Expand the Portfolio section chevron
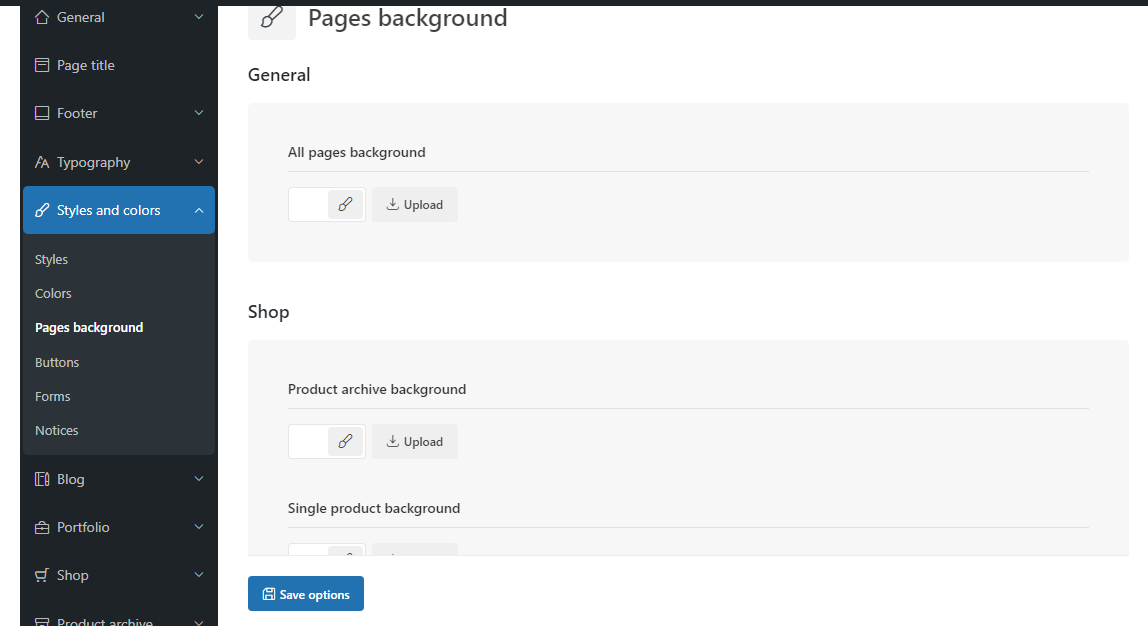This screenshot has height=626, width=1148. [x=198, y=527]
